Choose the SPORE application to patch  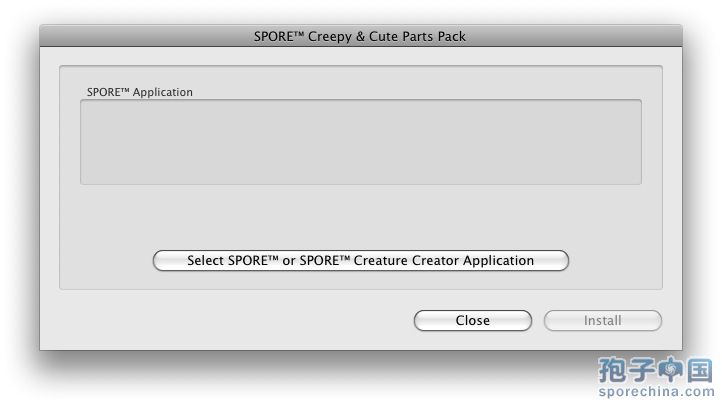click(360, 261)
